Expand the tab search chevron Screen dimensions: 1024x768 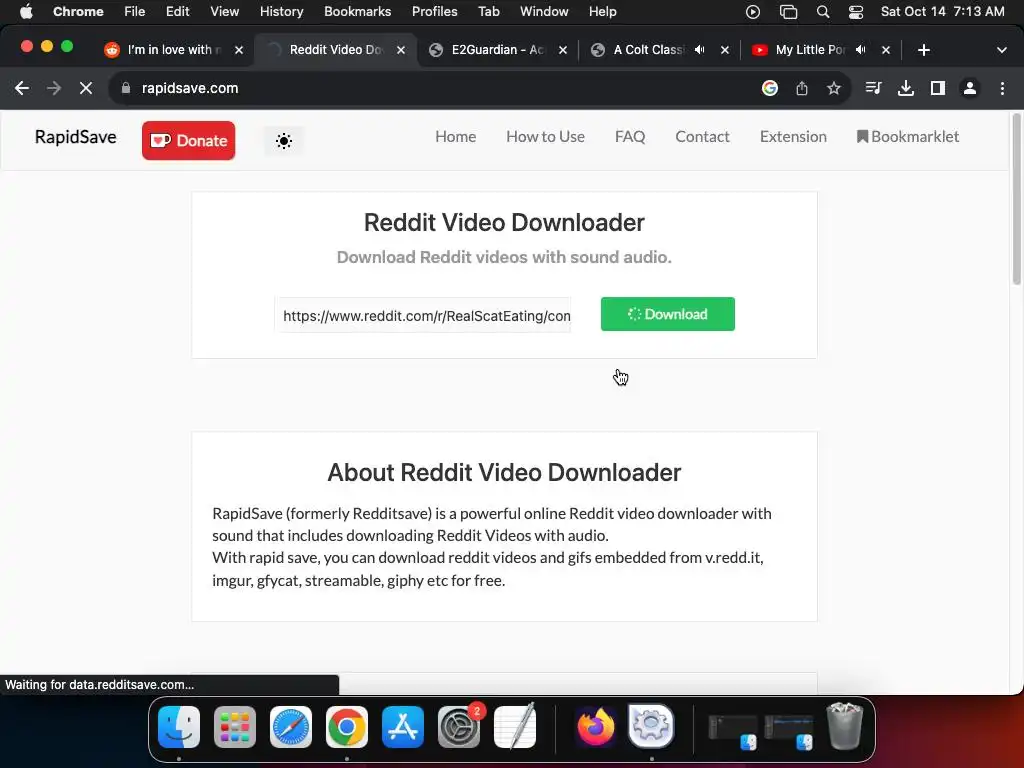pyautogui.click(x=1002, y=50)
